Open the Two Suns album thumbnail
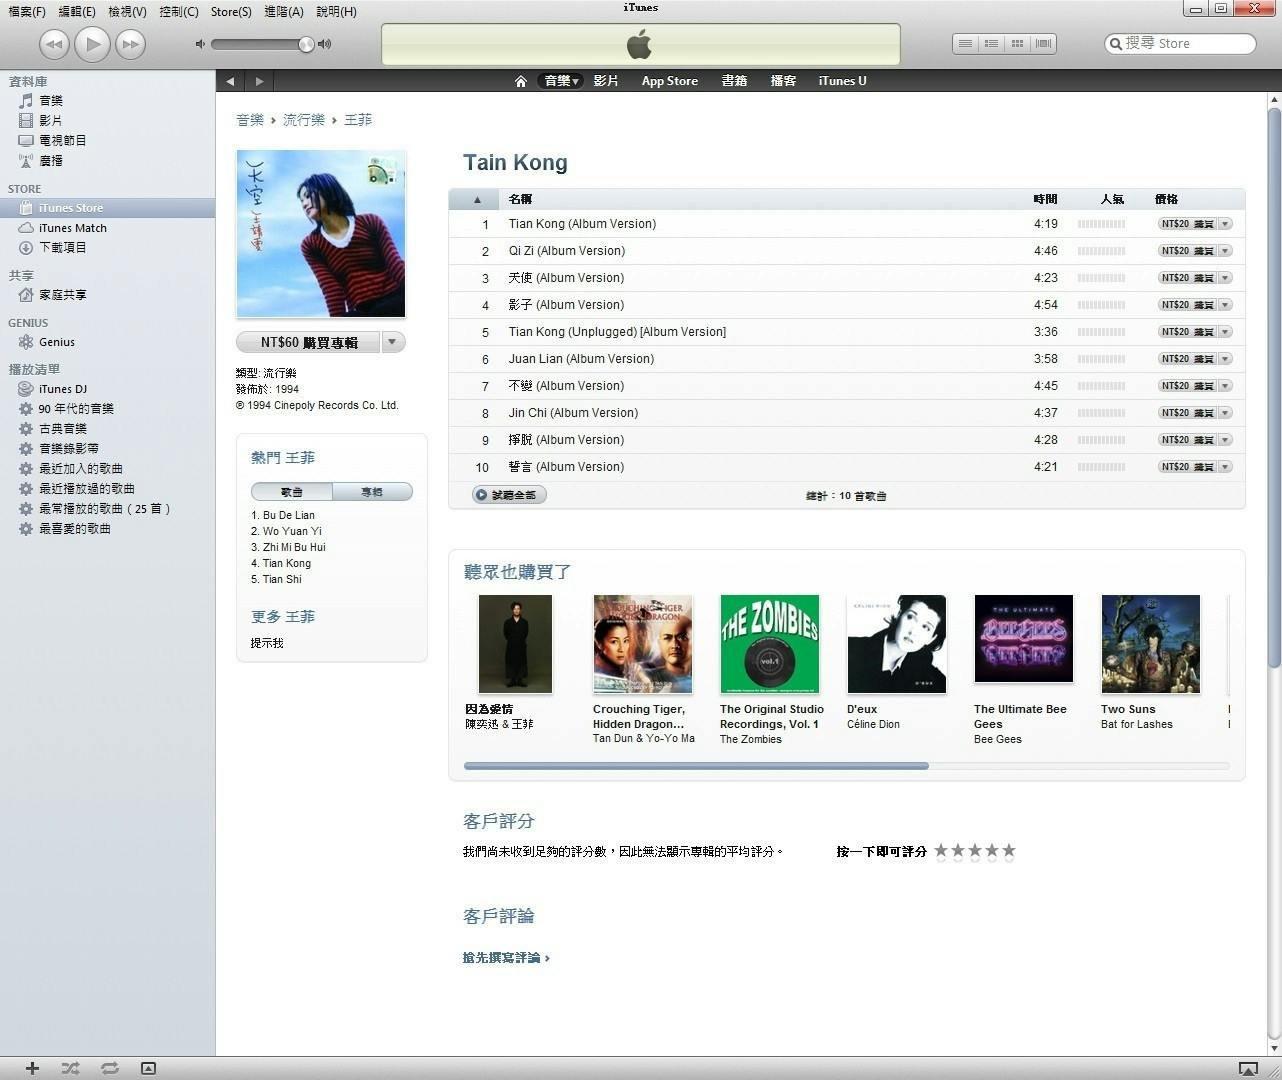 [1150, 644]
